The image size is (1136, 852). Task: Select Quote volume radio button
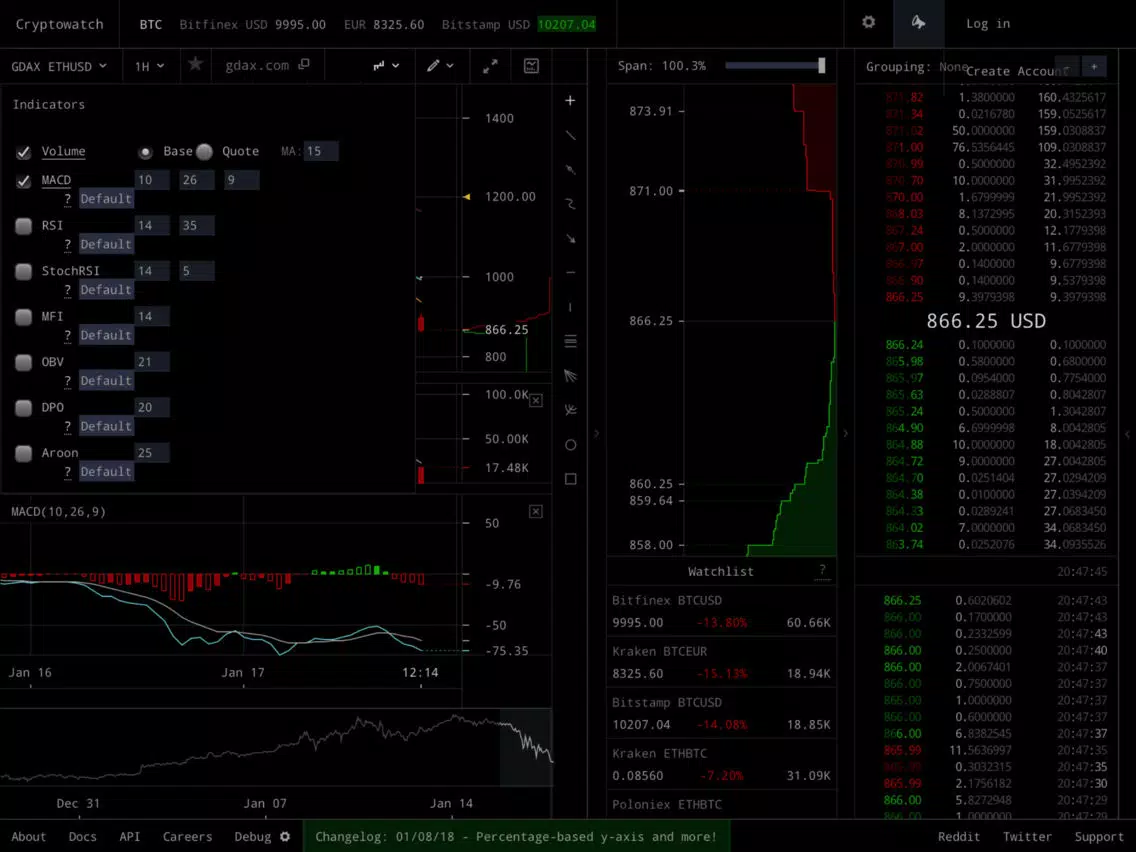(x=205, y=151)
